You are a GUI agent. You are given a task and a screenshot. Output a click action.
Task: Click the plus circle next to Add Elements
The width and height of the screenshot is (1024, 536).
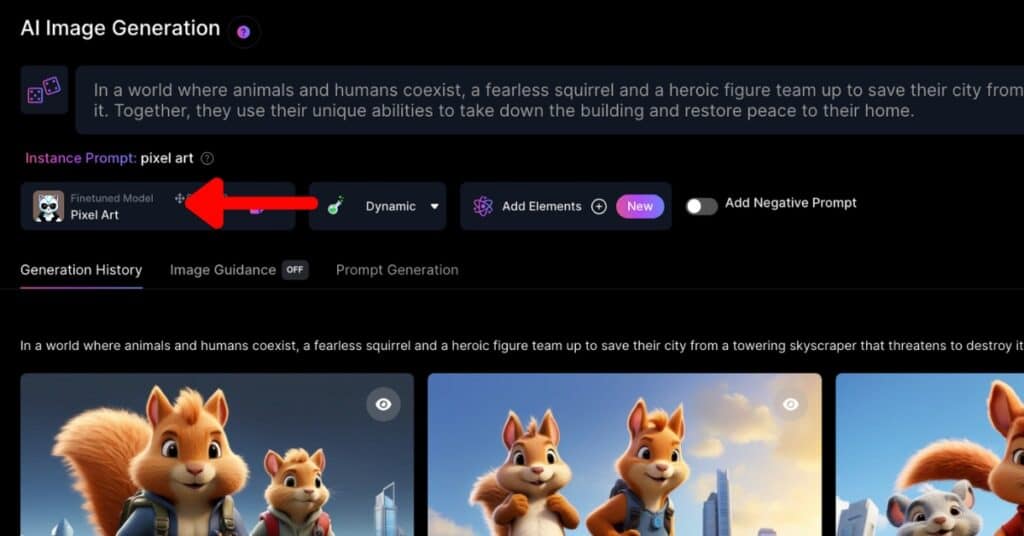599,206
